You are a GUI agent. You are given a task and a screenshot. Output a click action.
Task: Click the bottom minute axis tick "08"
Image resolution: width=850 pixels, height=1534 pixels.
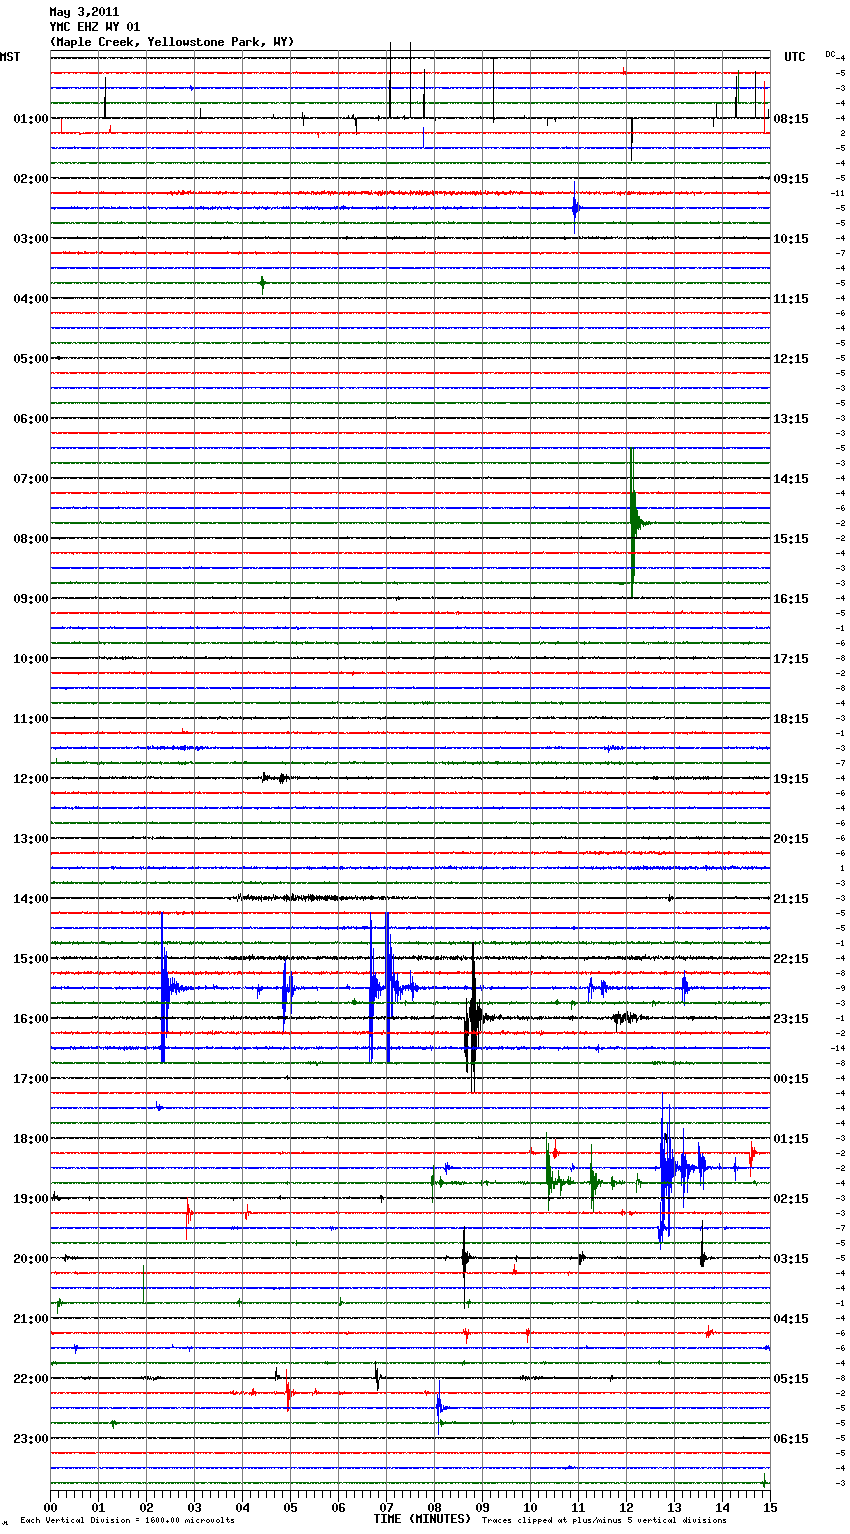click(434, 1507)
